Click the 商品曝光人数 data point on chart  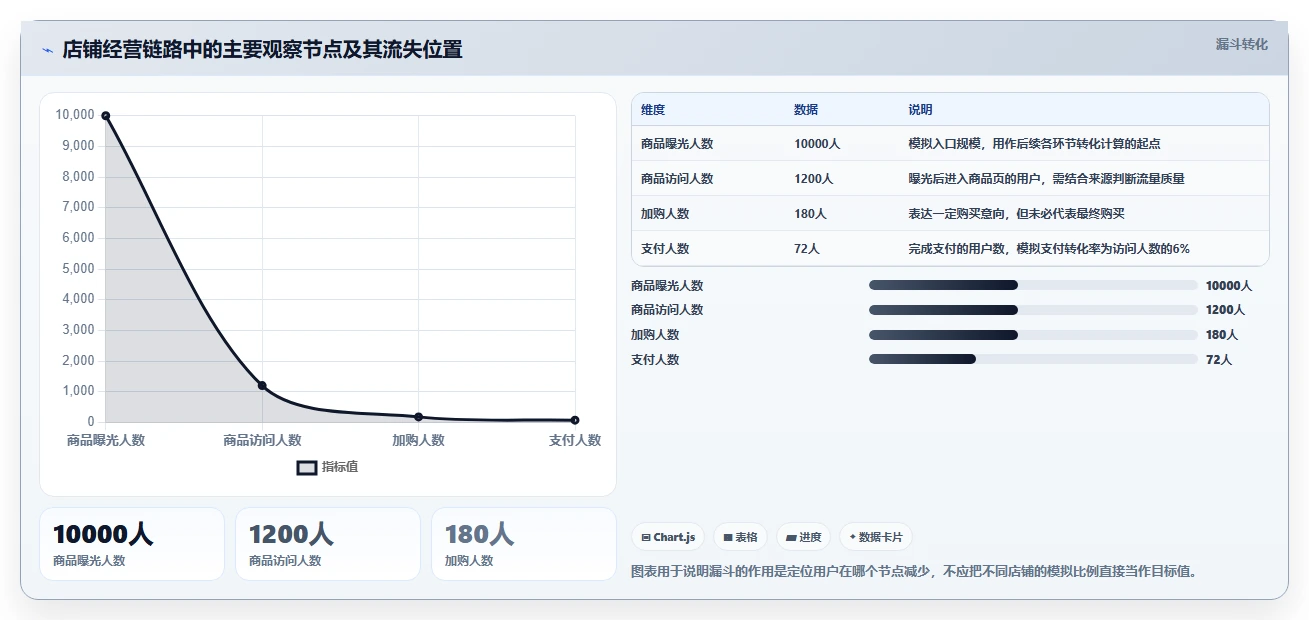106,116
